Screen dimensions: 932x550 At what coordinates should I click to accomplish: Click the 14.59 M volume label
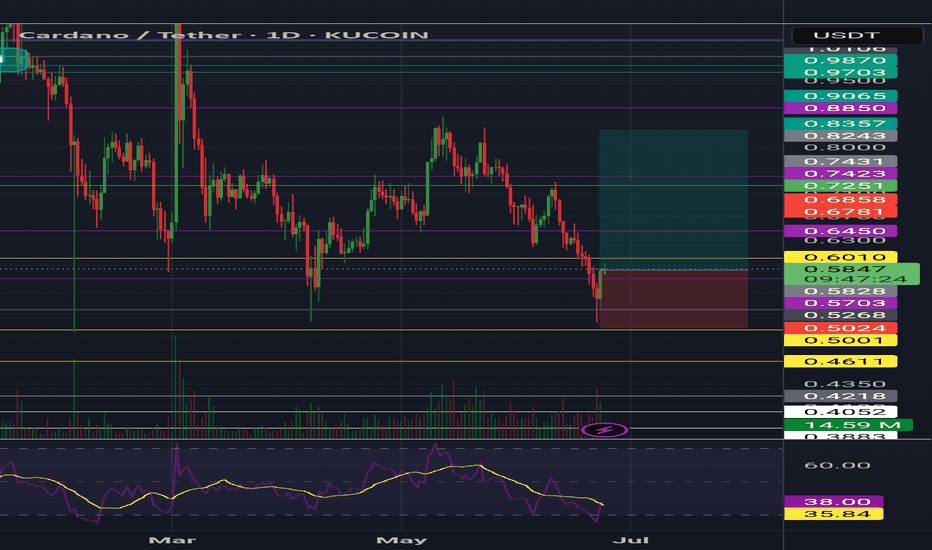tap(849, 425)
